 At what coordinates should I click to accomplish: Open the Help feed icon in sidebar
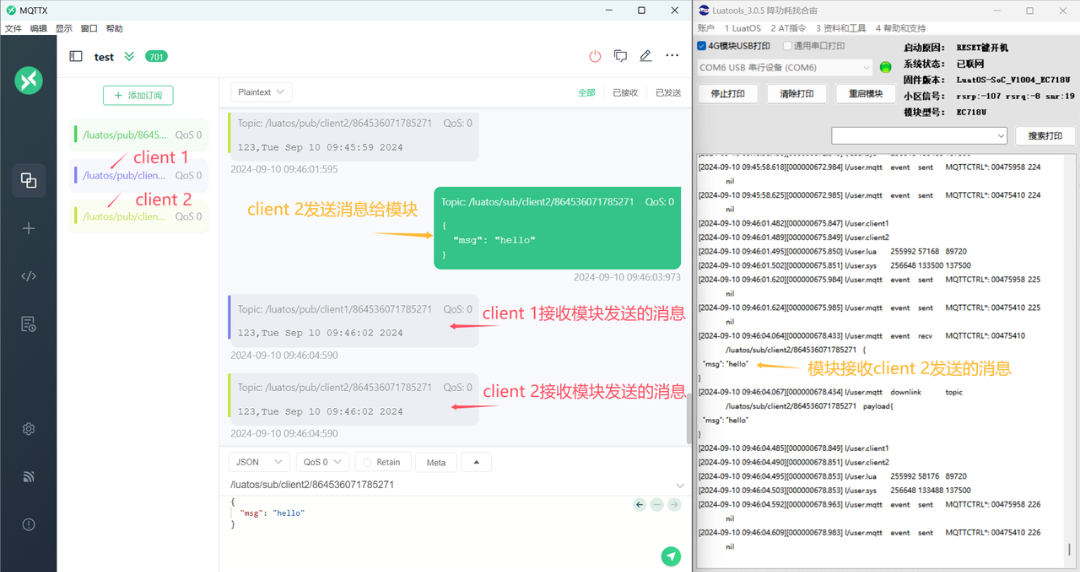coord(28,476)
